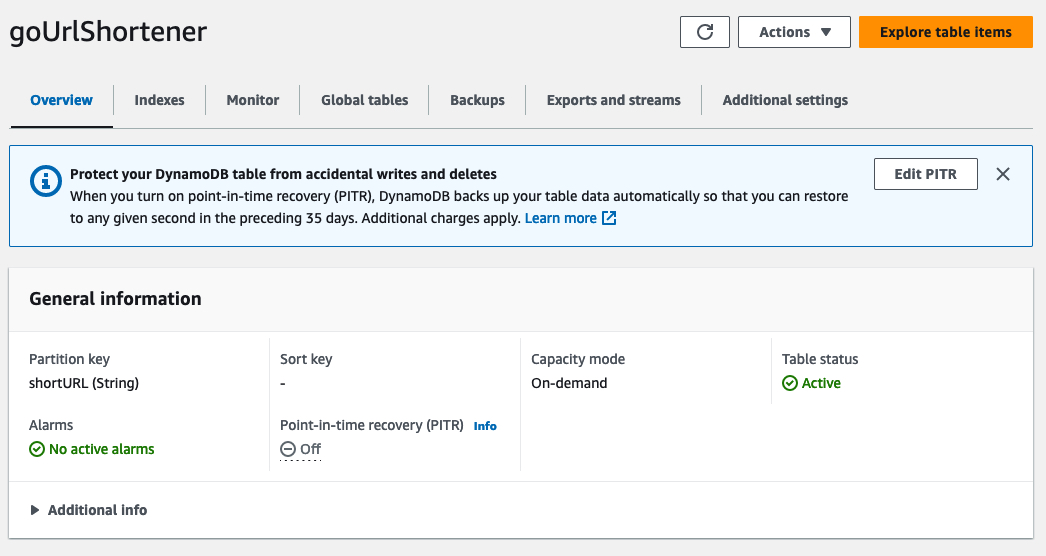Viewport: 1046px width, 556px height.
Task: Click the shortURL (String) partition key value
Action: (84, 383)
